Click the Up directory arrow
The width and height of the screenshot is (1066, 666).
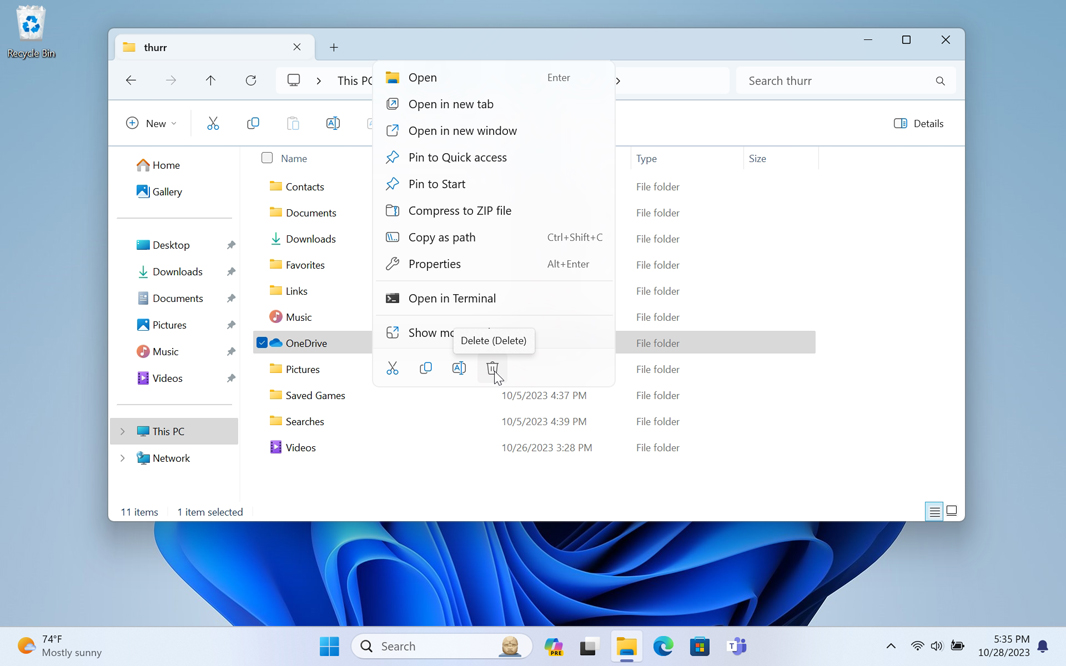(x=211, y=81)
